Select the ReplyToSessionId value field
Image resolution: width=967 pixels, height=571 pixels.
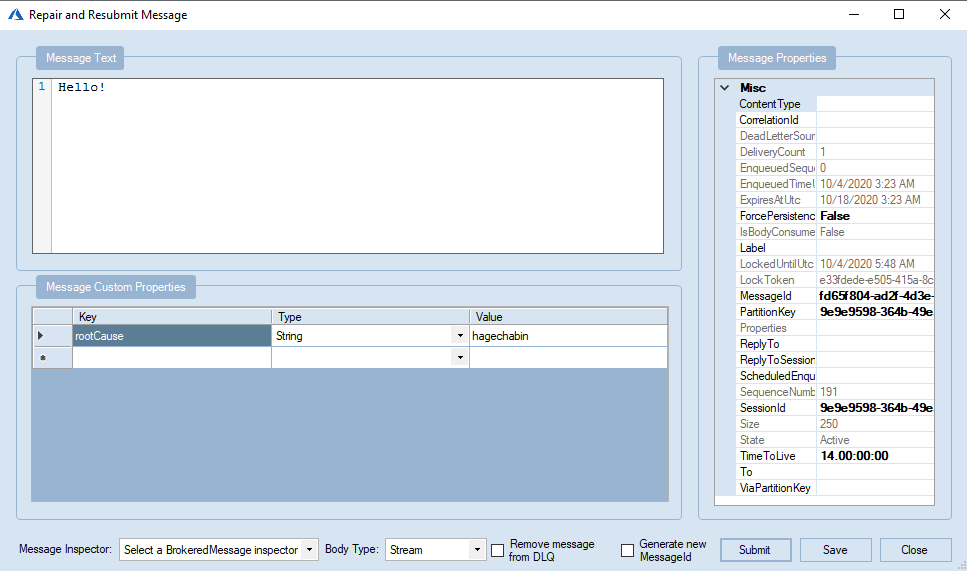(875, 360)
